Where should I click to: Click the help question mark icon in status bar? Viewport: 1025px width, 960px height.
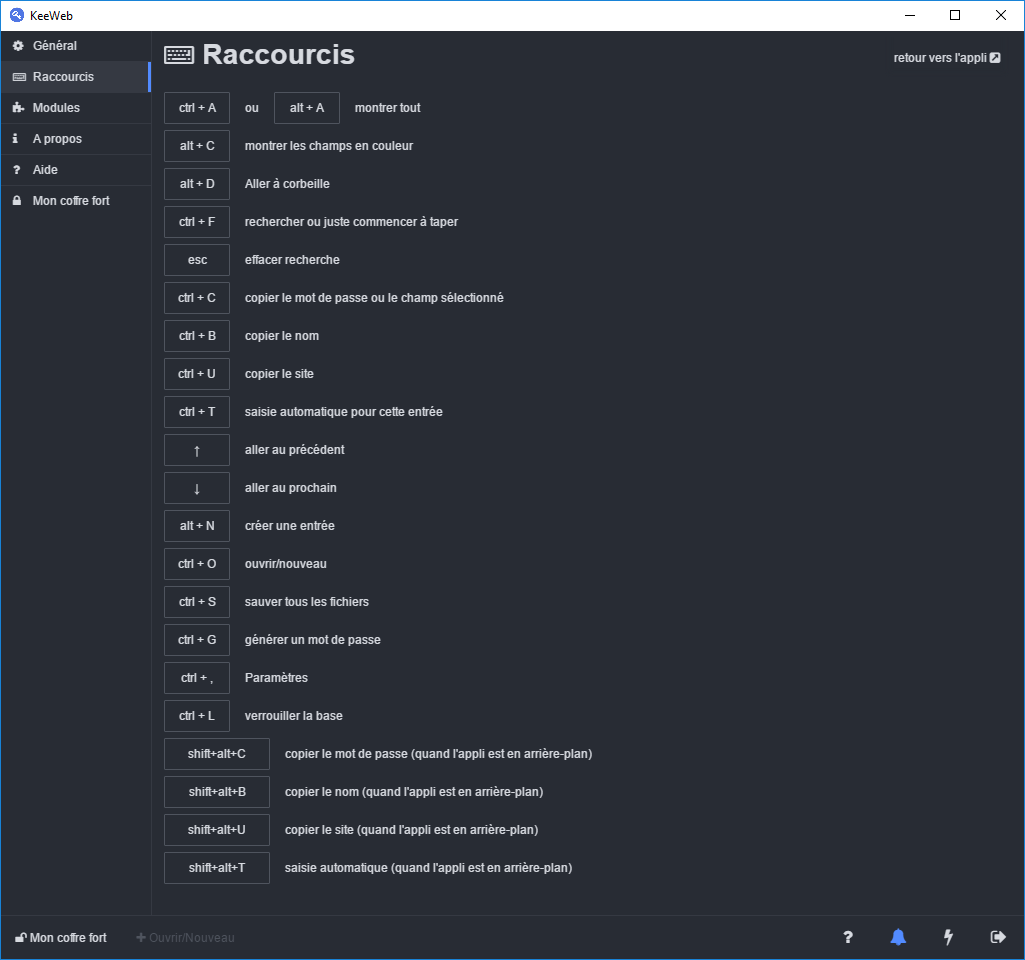click(847, 937)
